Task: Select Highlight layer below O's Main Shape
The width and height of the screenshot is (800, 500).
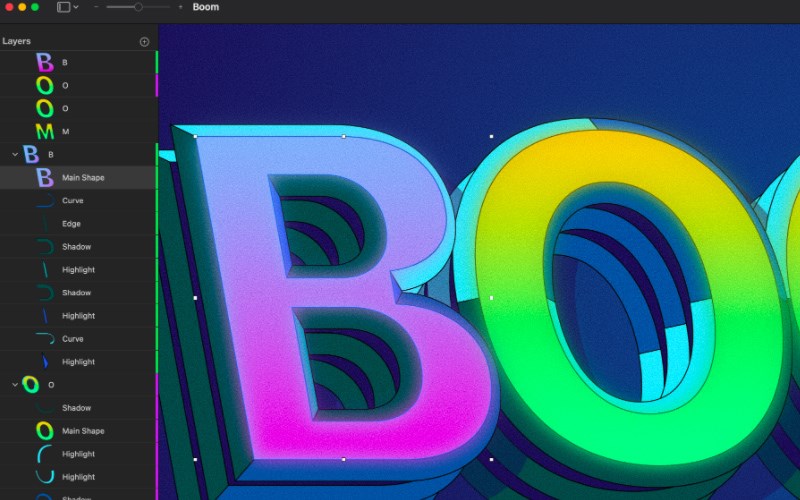Action: pyautogui.click(x=79, y=454)
